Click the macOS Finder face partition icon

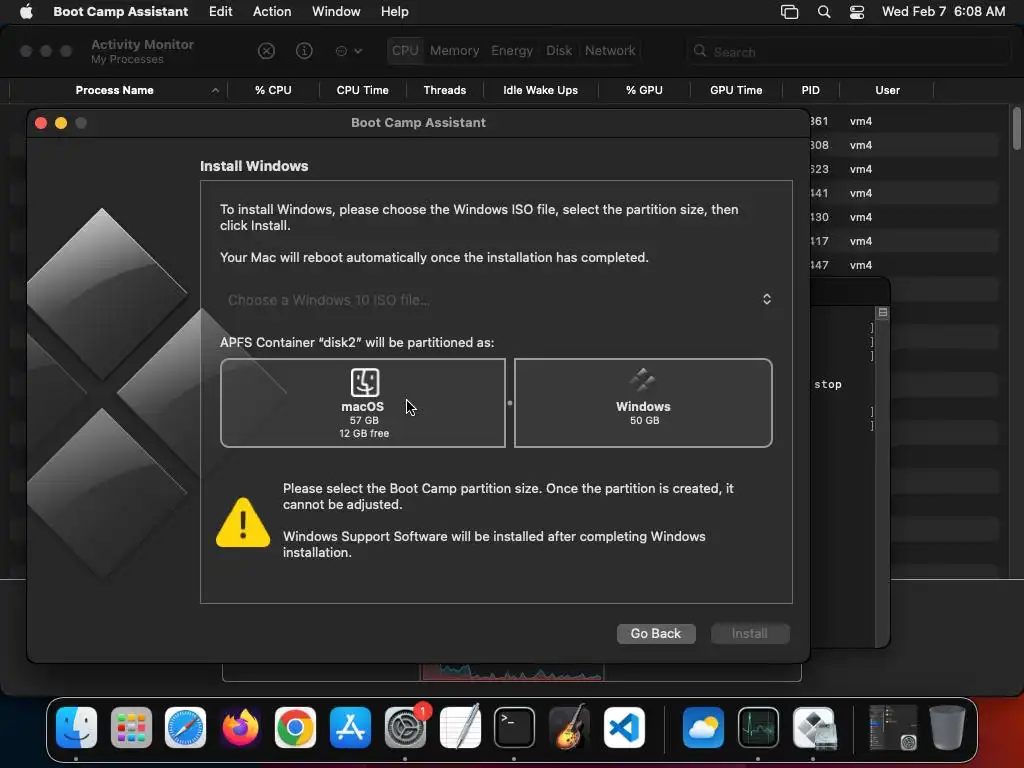[x=364, y=382]
